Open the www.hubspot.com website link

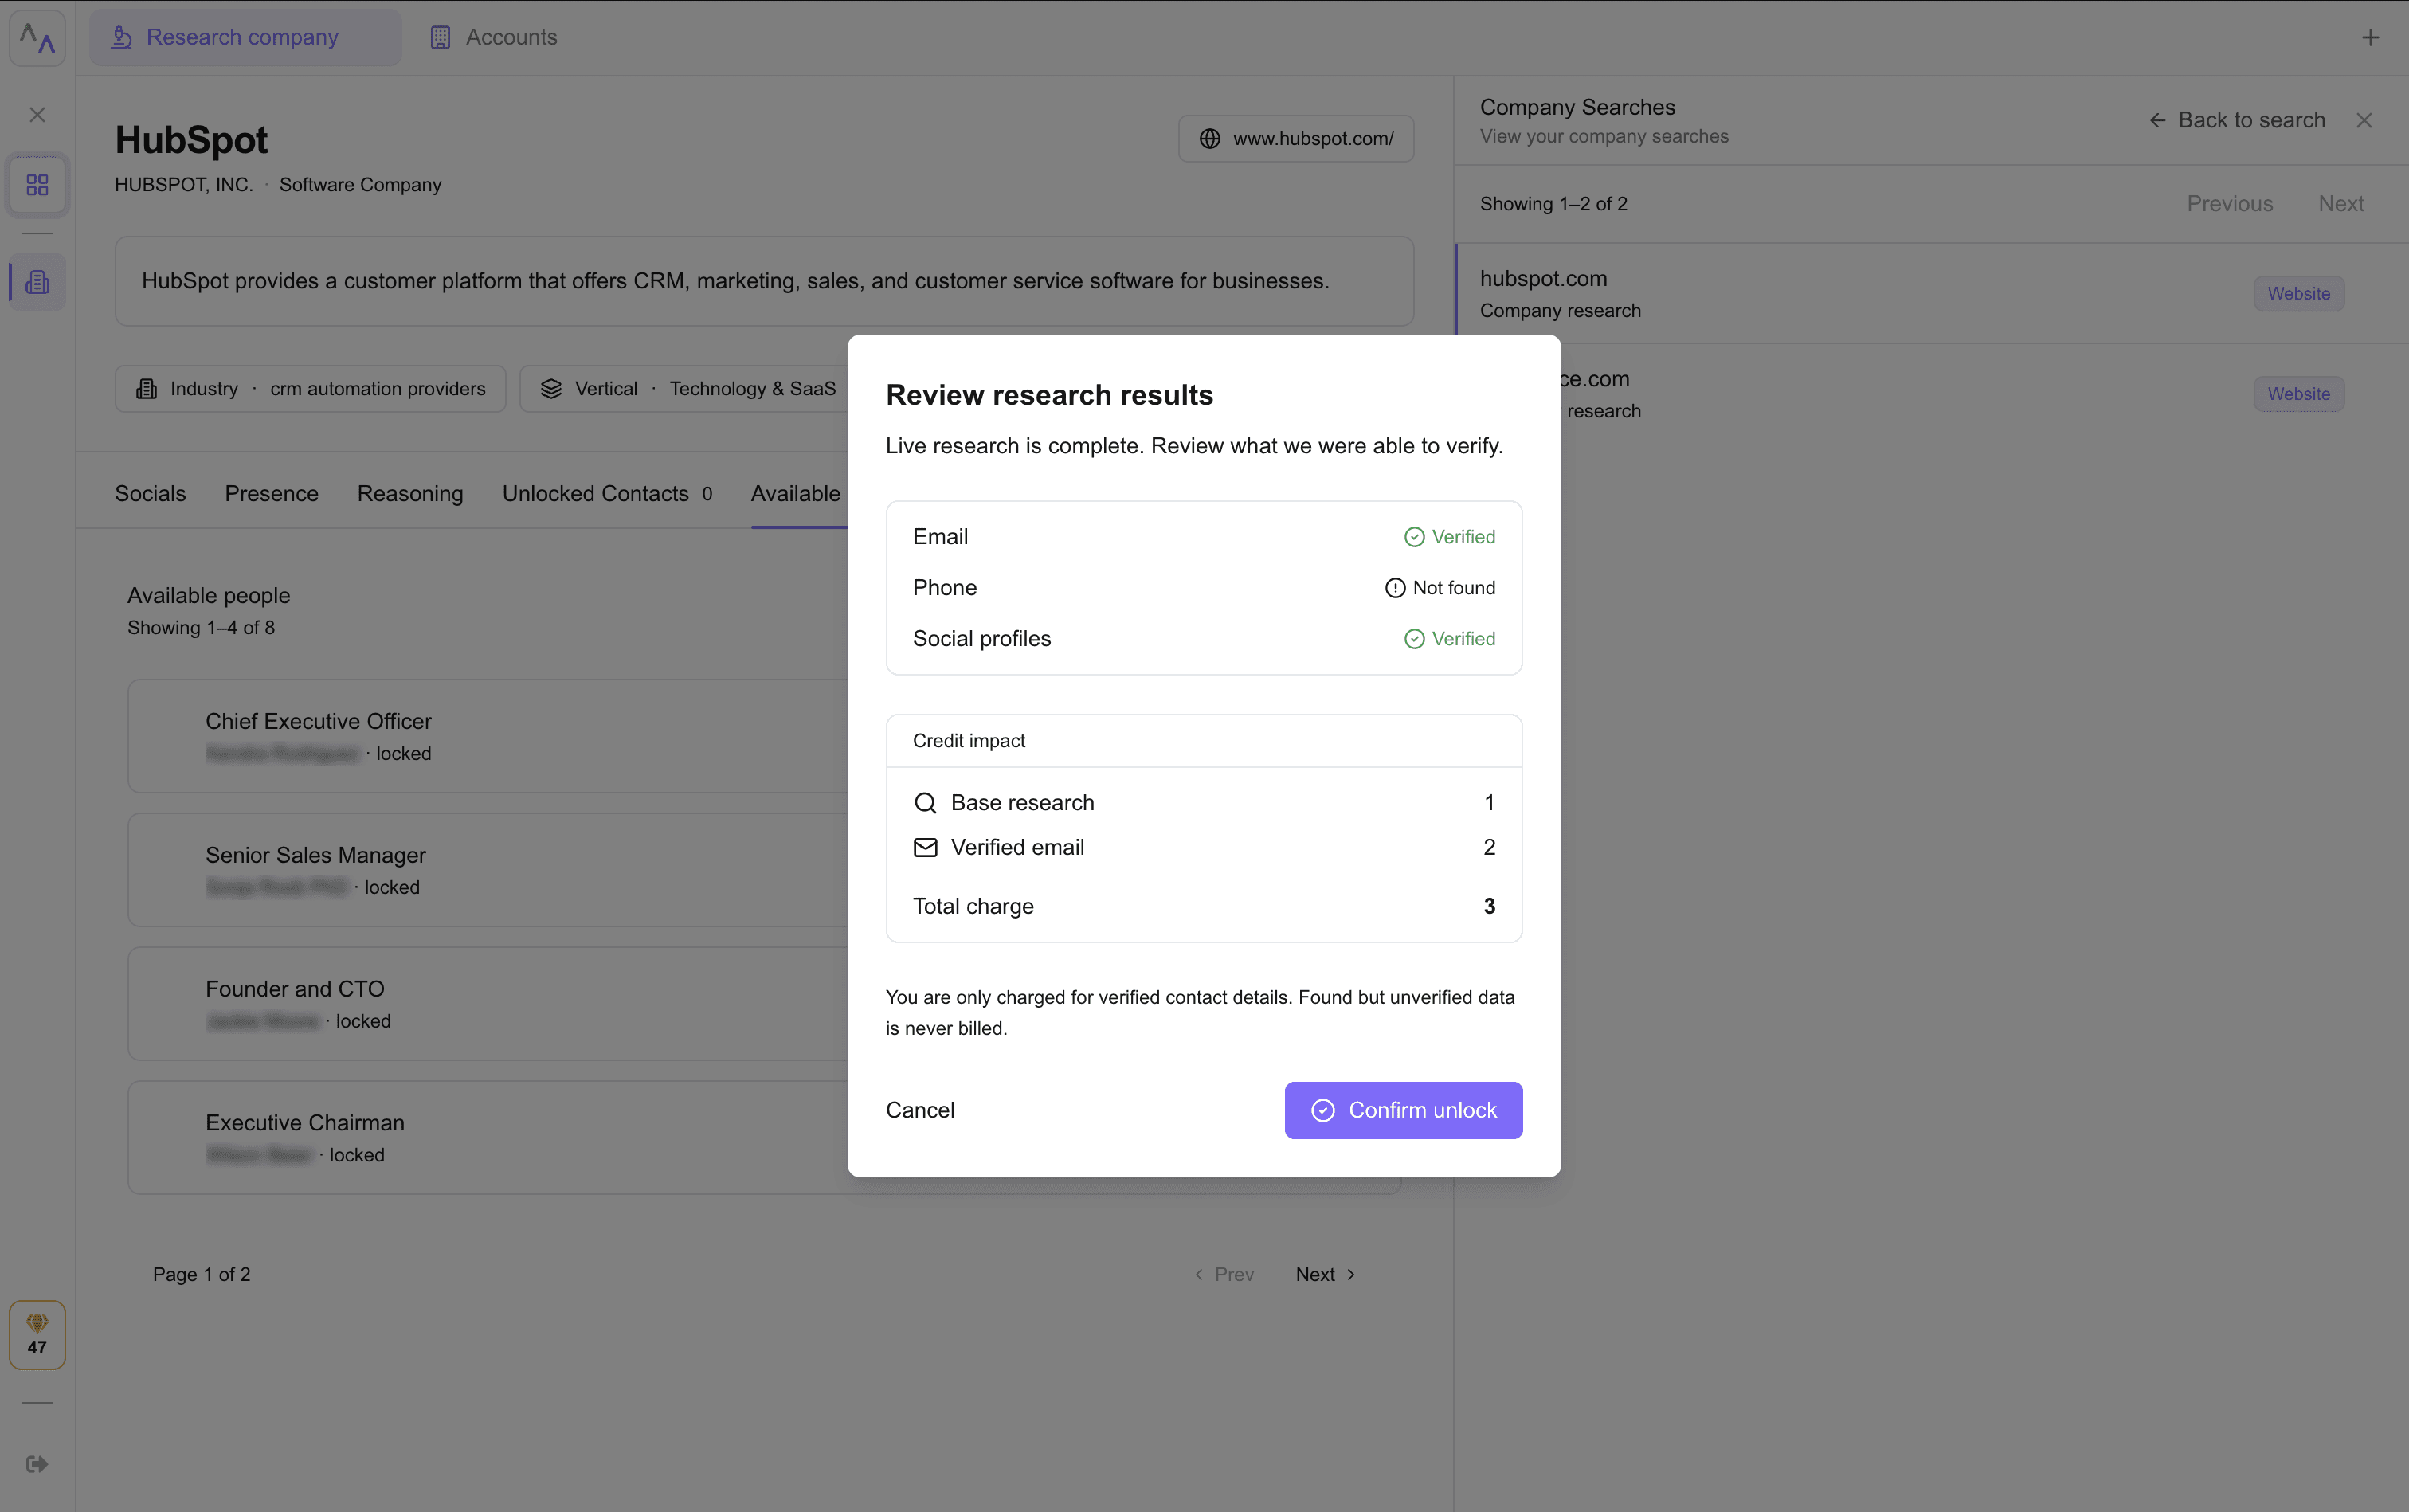pos(1296,139)
